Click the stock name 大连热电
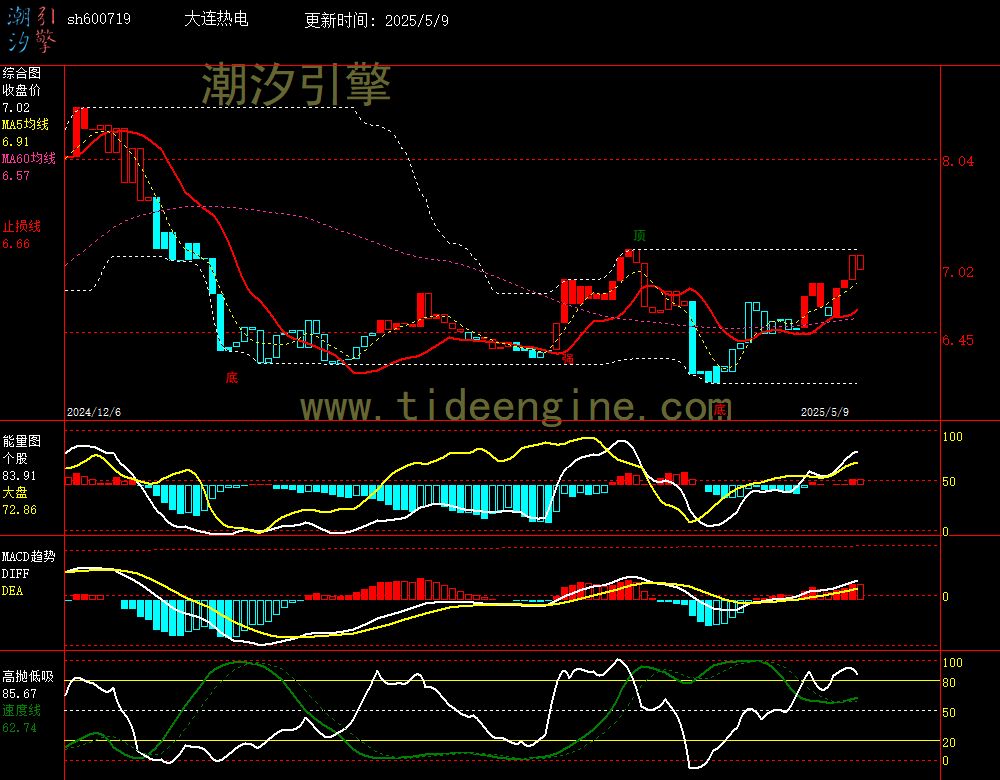 [x=216, y=19]
